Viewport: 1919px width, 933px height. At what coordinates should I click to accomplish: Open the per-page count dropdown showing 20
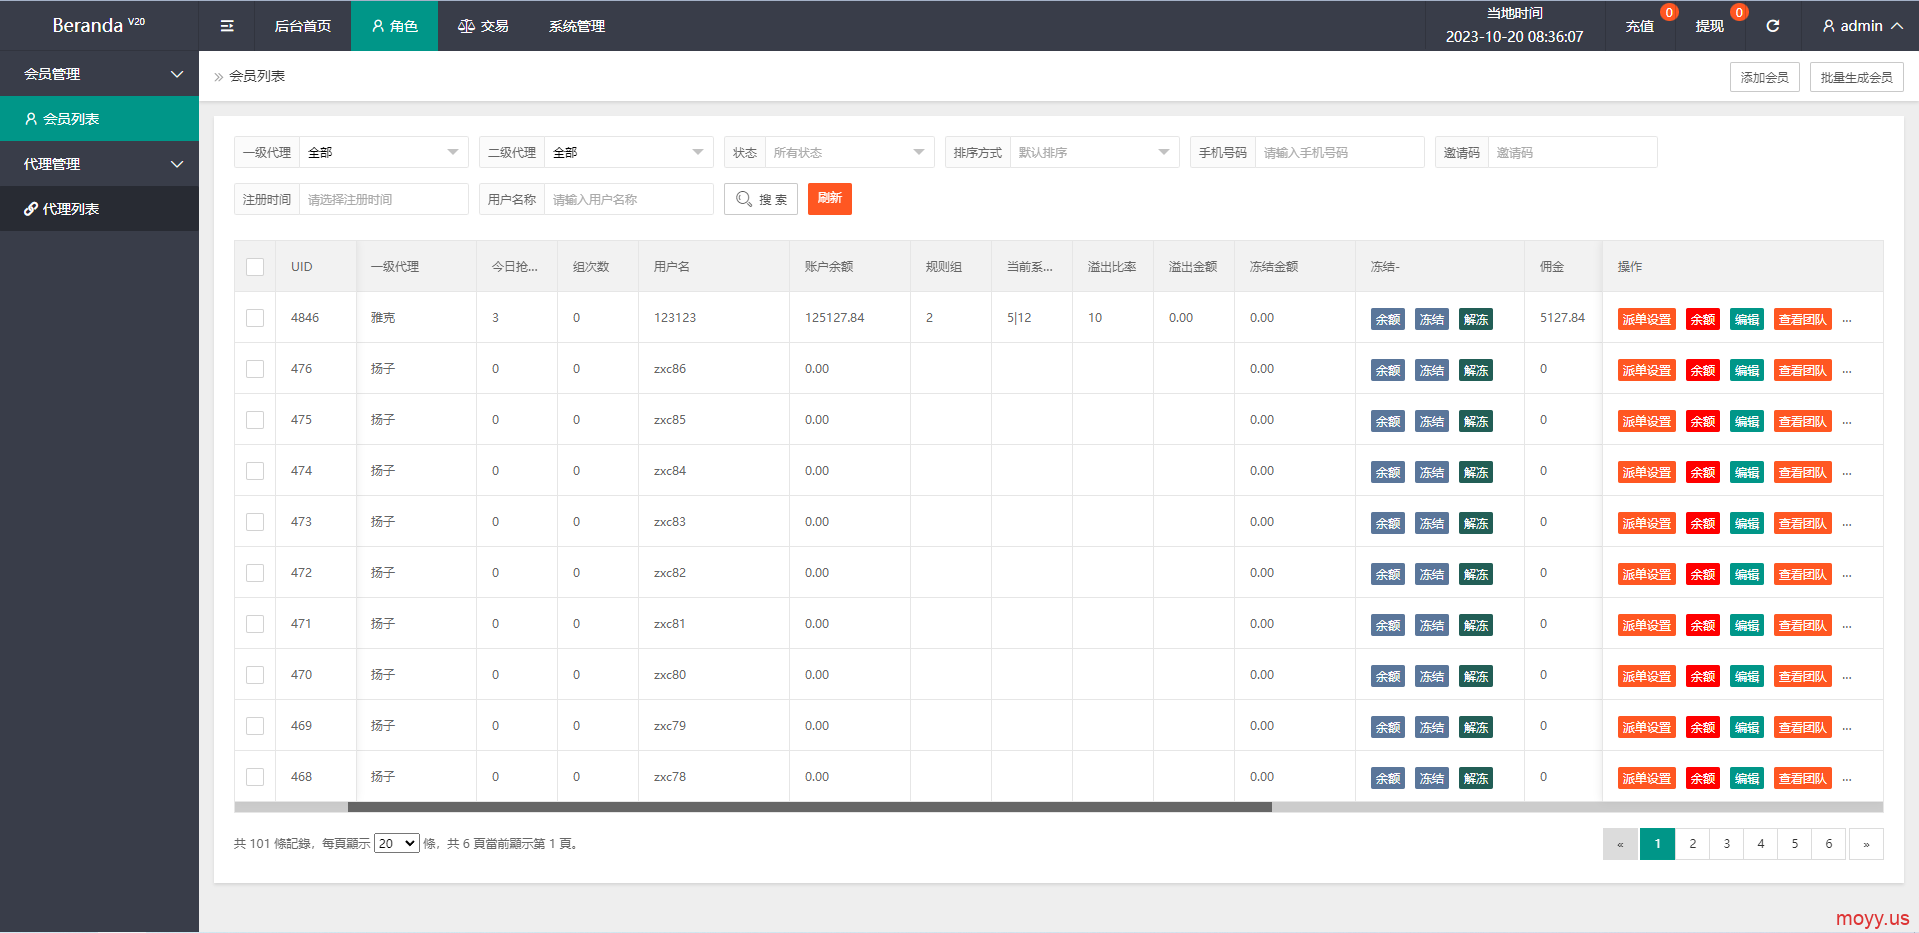coord(397,843)
